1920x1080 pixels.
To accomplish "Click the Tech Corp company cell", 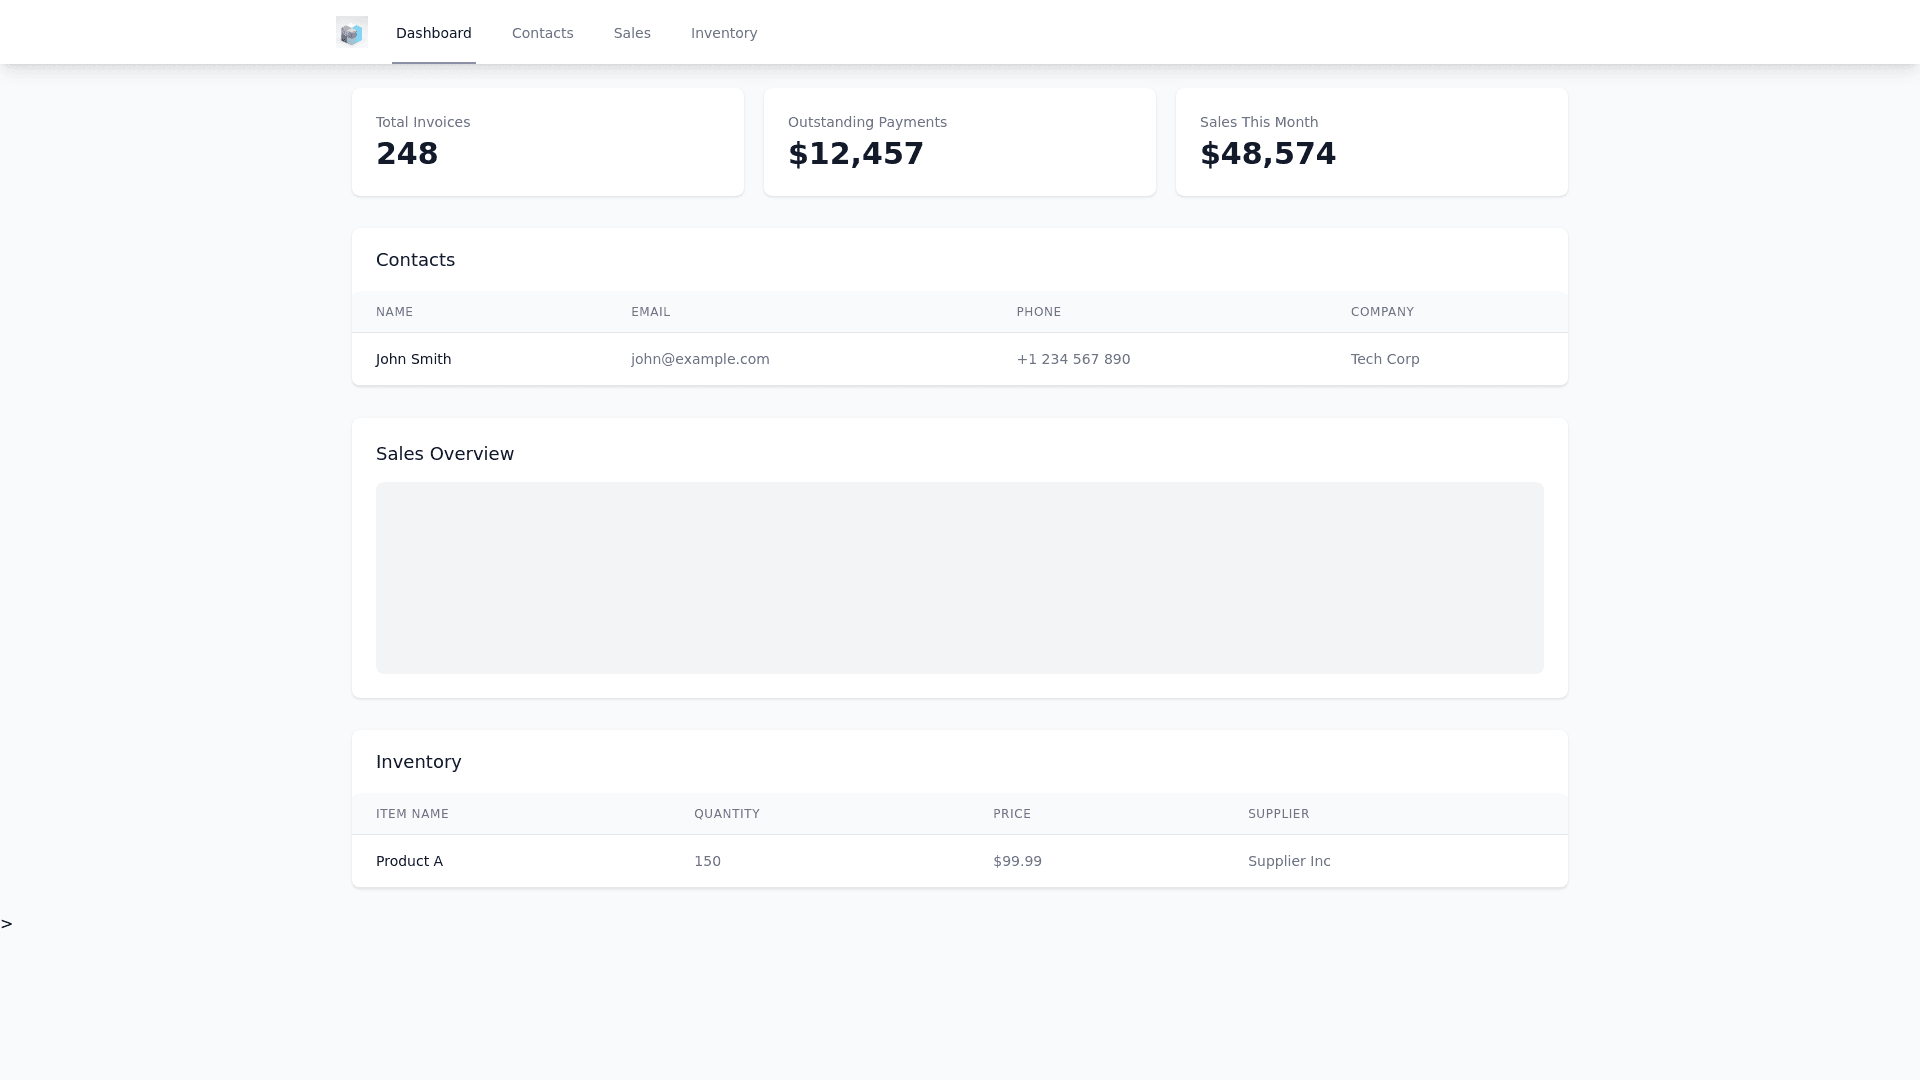I will pos(1385,359).
